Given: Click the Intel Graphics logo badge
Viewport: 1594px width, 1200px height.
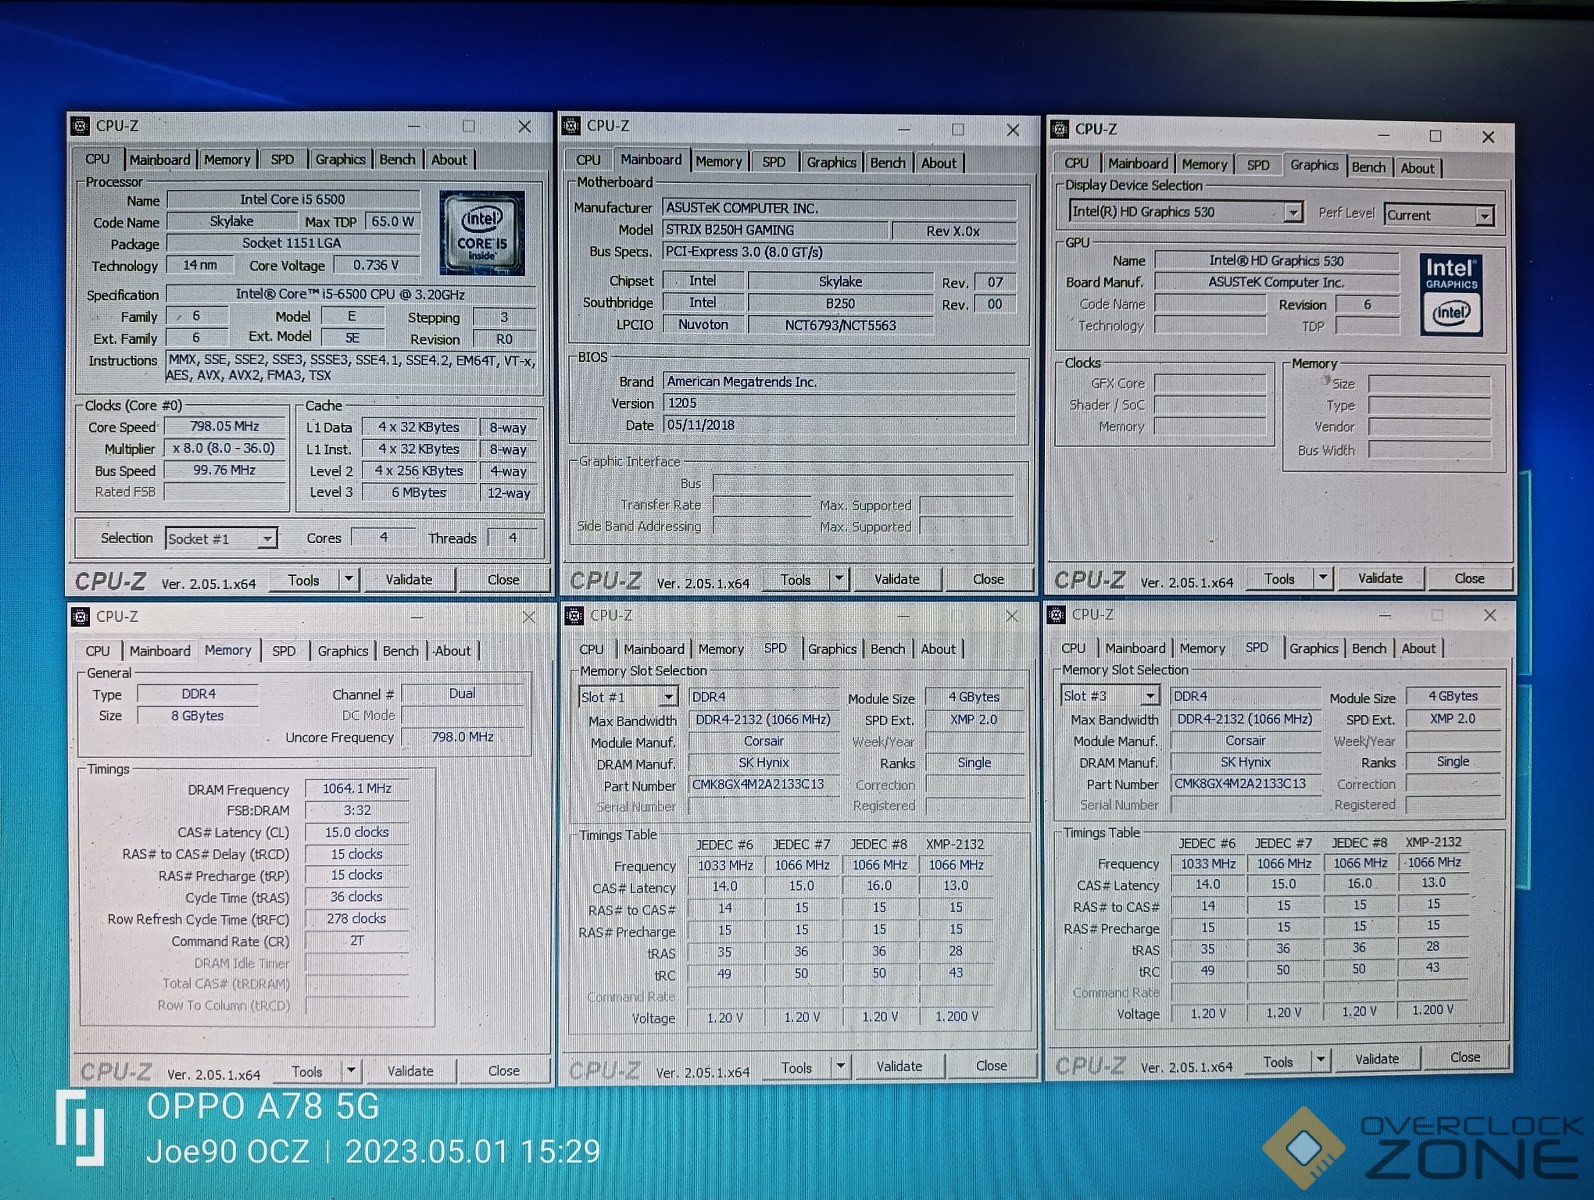Looking at the screenshot, I should (1451, 294).
